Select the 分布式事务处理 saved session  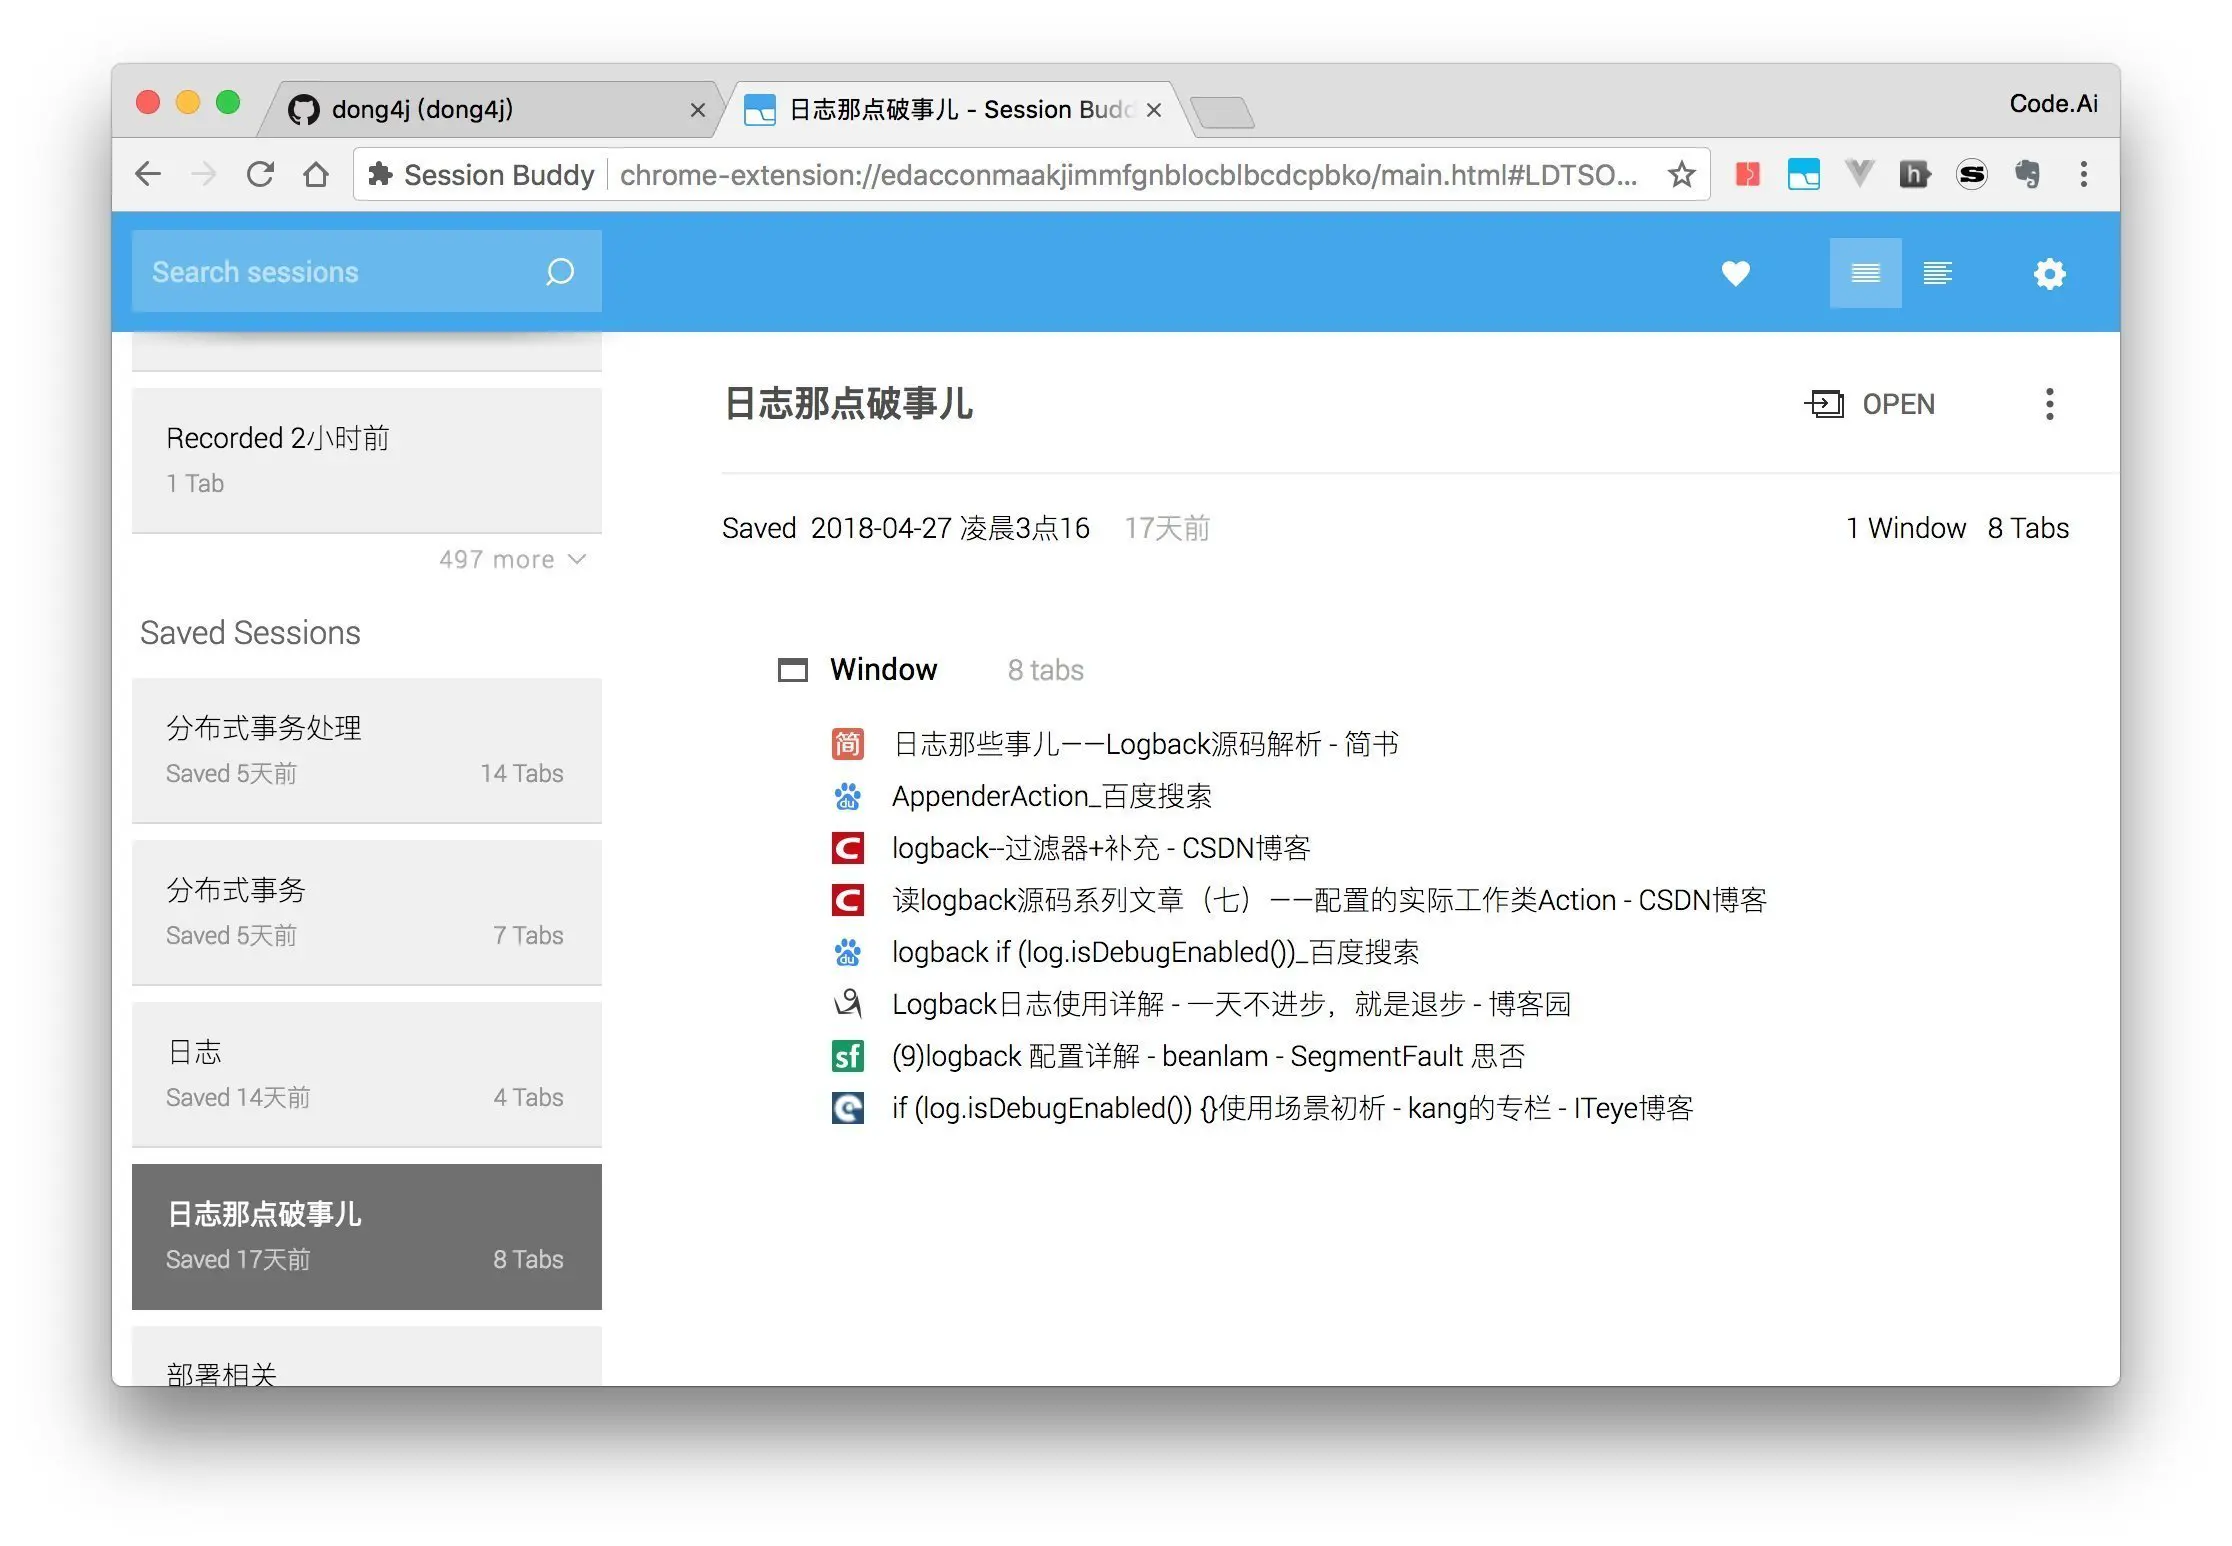pyautogui.click(x=366, y=750)
